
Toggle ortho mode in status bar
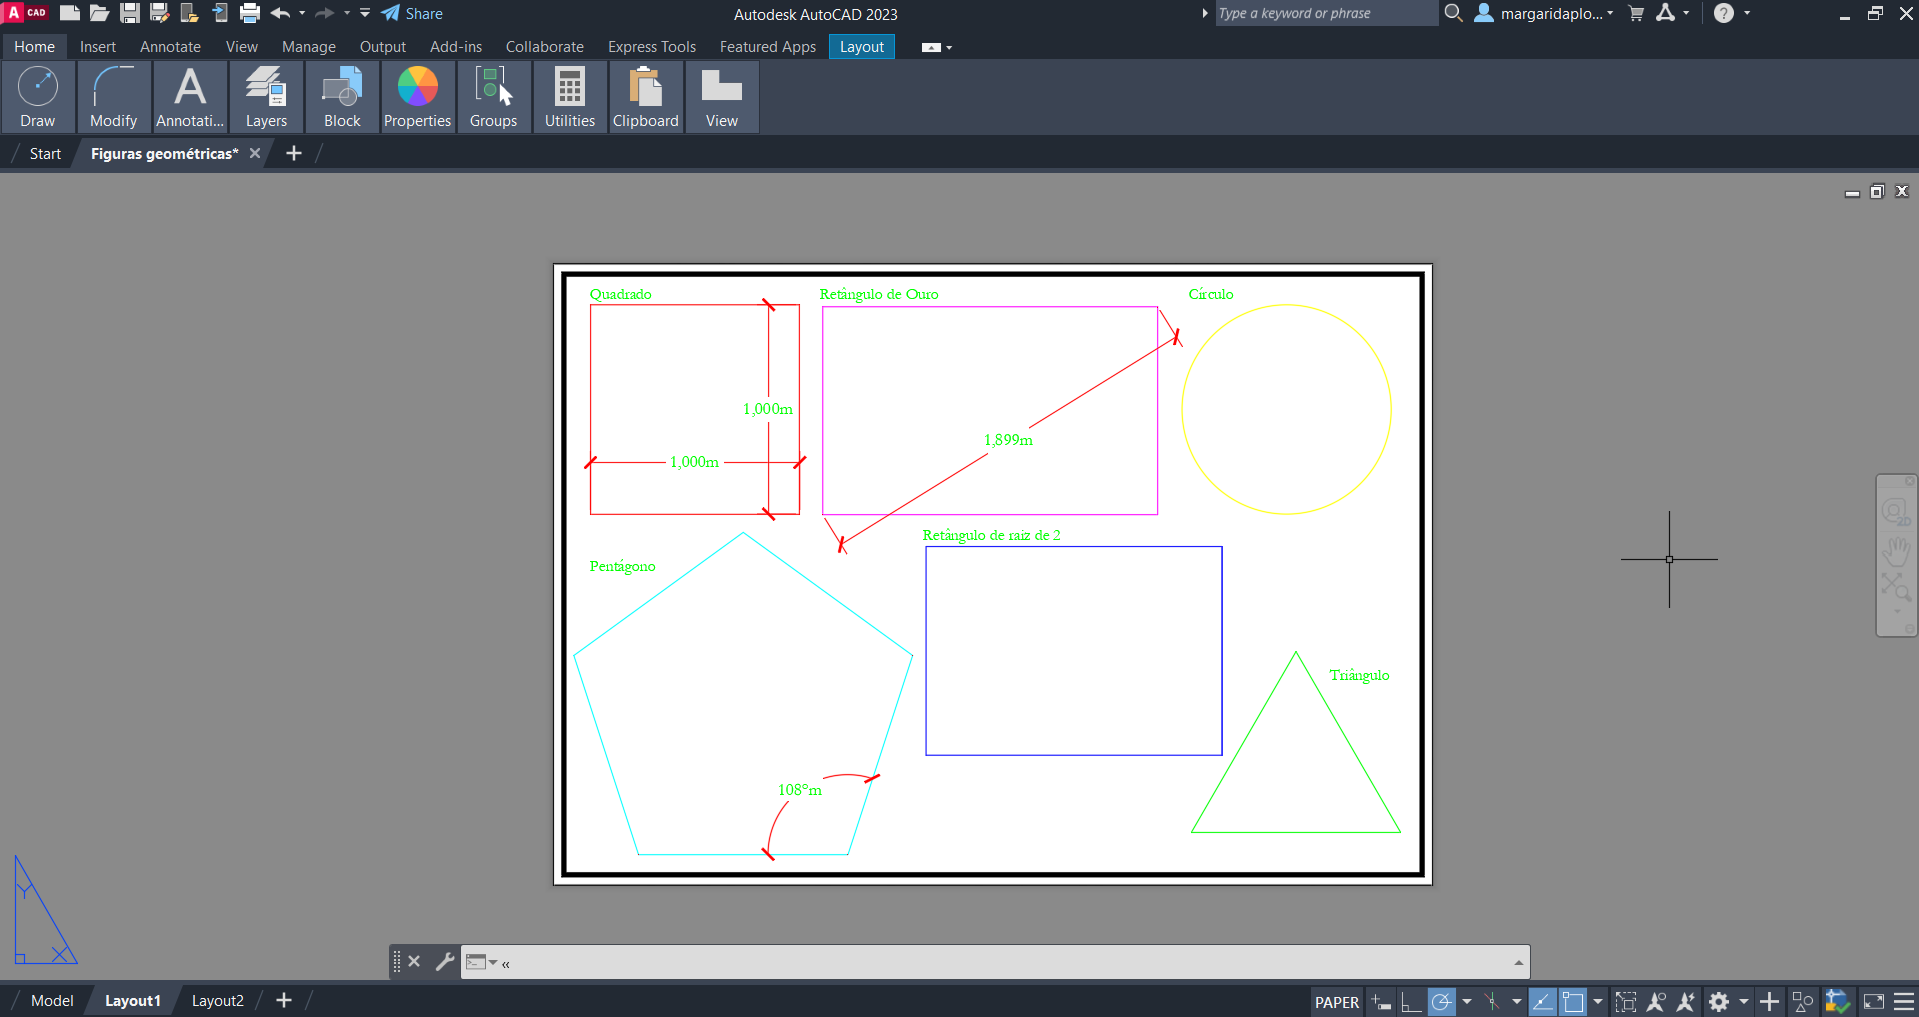[x=1411, y=1001]
